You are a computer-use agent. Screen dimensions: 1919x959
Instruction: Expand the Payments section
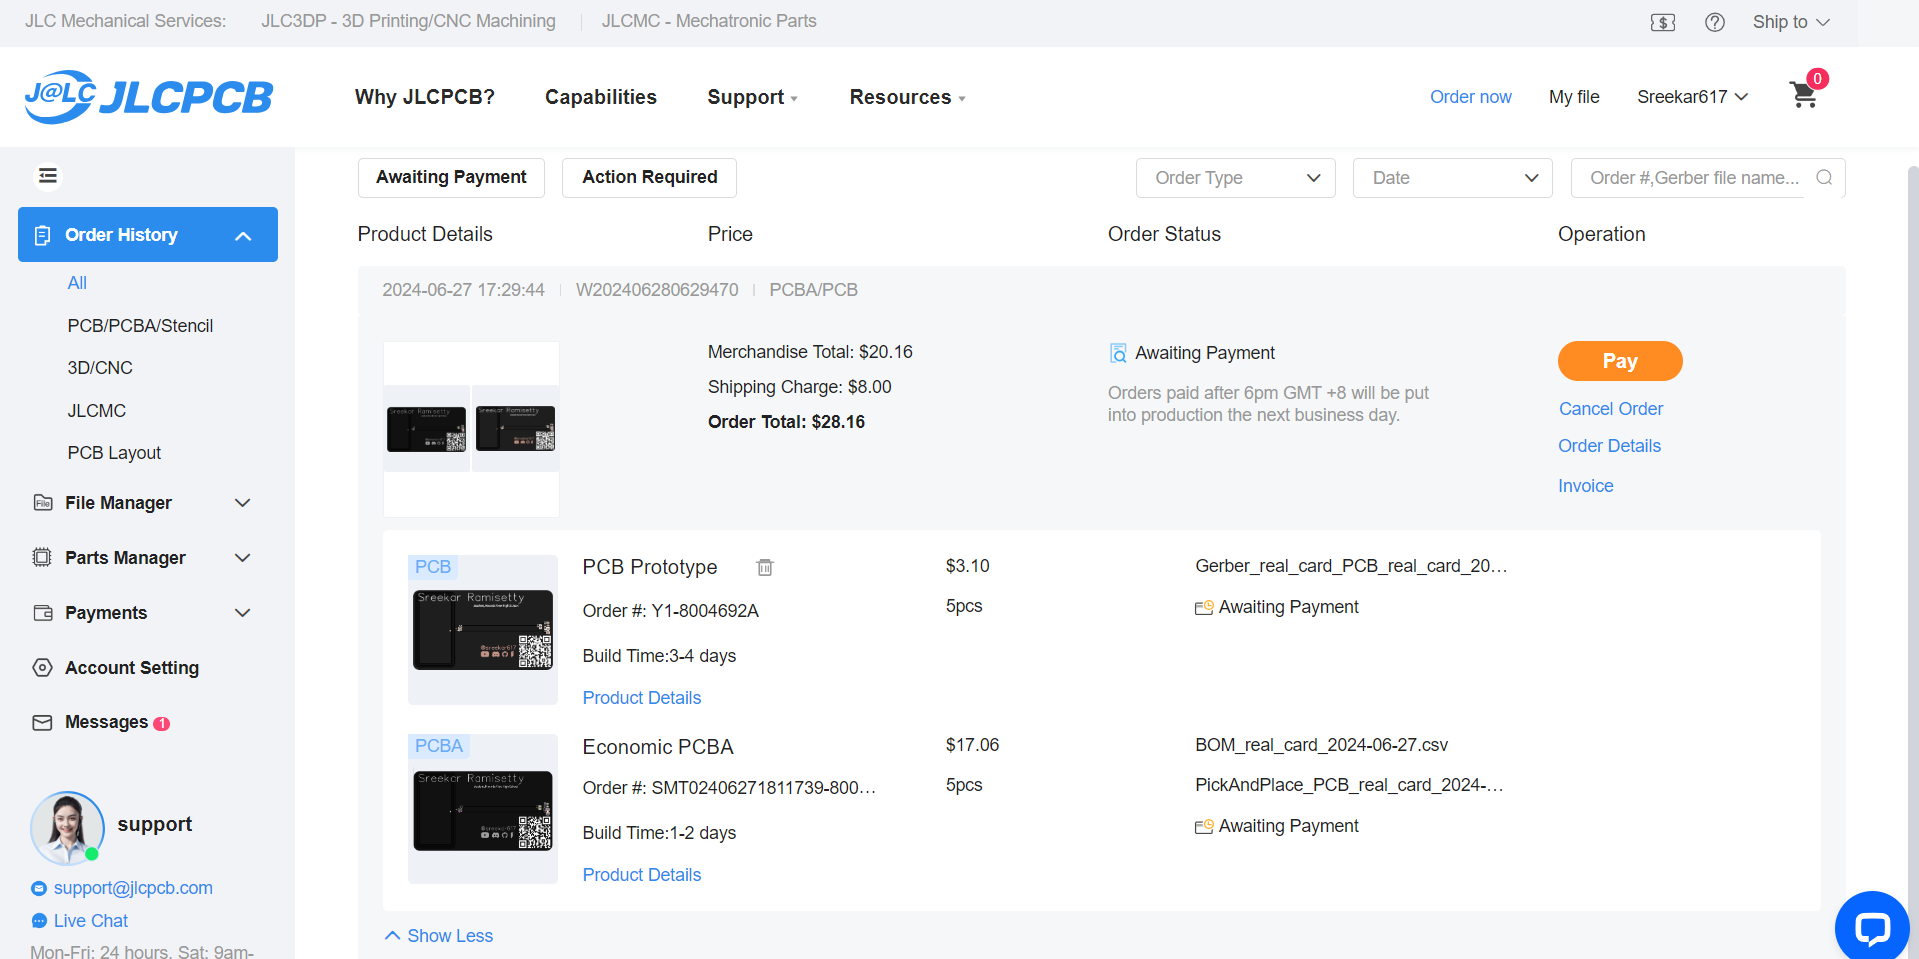242,612
